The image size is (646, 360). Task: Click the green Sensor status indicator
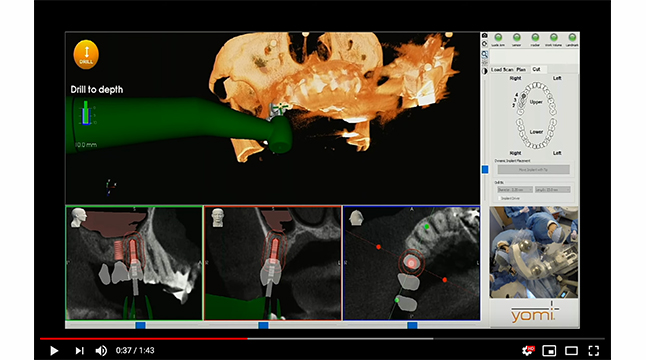[517, 37]
